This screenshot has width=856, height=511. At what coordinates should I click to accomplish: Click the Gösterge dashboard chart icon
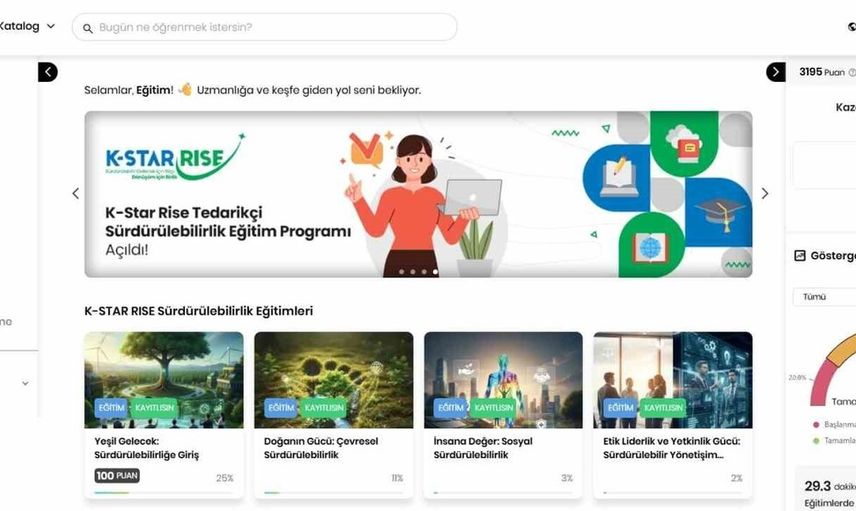(x=800, y=256)
